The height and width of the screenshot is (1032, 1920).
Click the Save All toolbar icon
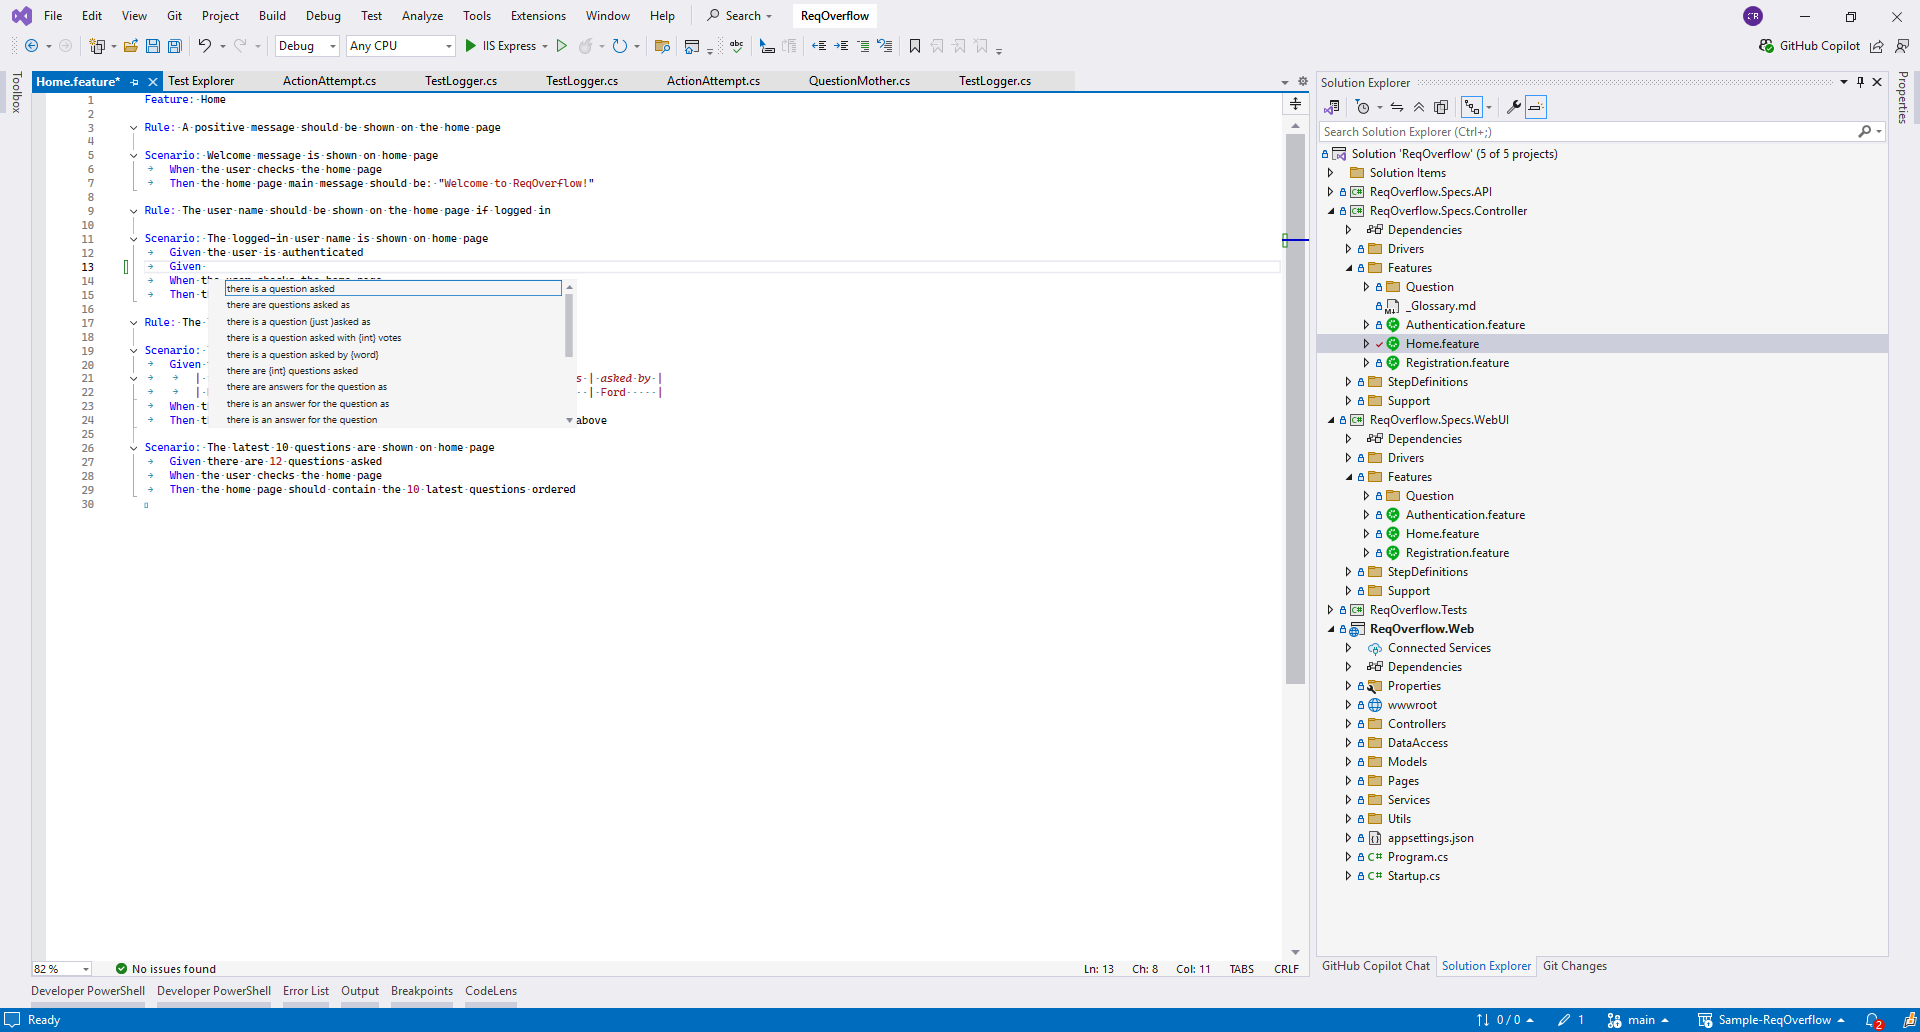tap(174, 46)
